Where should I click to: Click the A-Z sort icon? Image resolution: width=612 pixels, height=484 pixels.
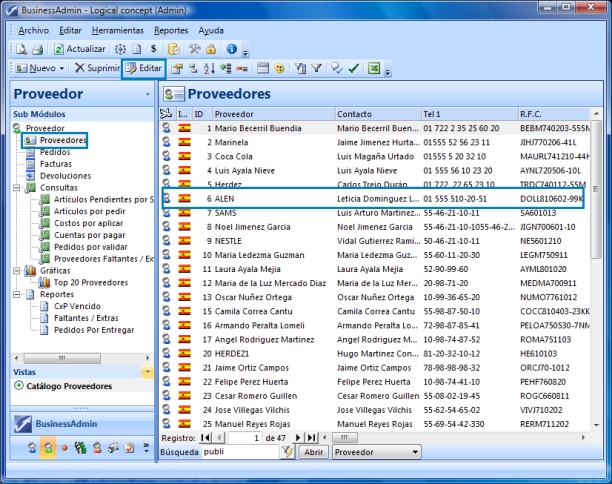[208, 68]
